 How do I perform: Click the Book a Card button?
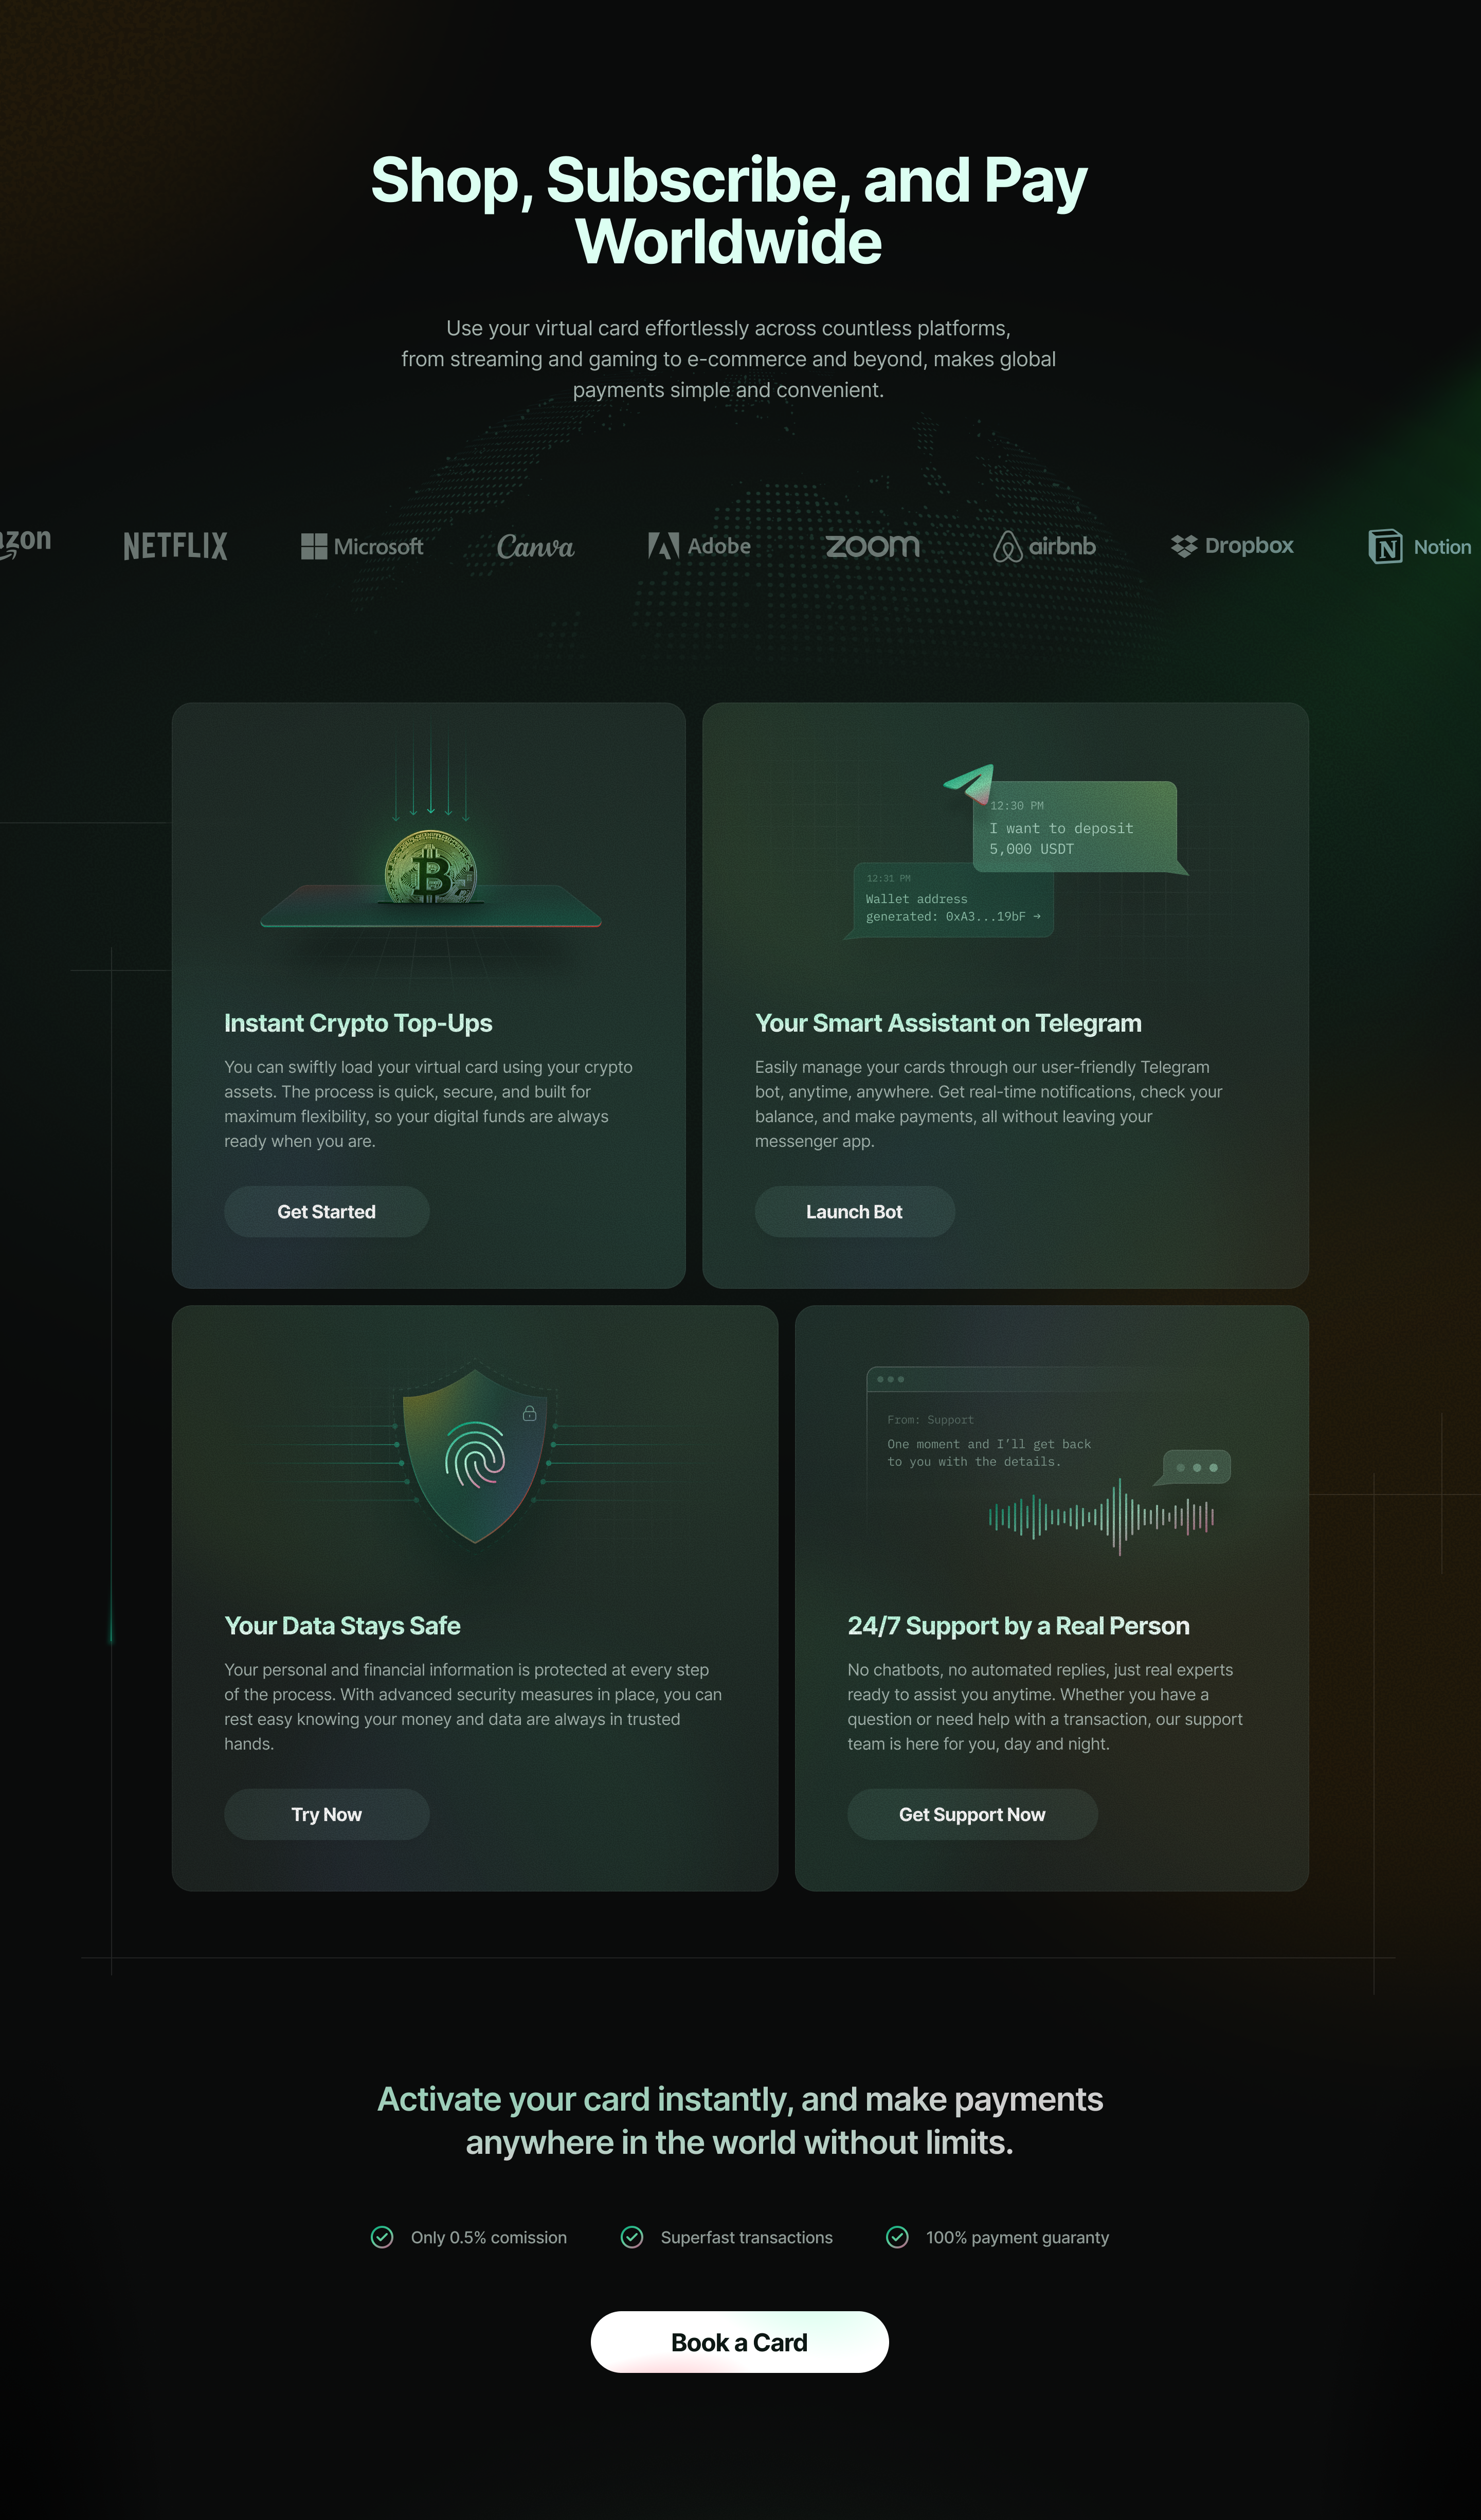coord(740,2342)
